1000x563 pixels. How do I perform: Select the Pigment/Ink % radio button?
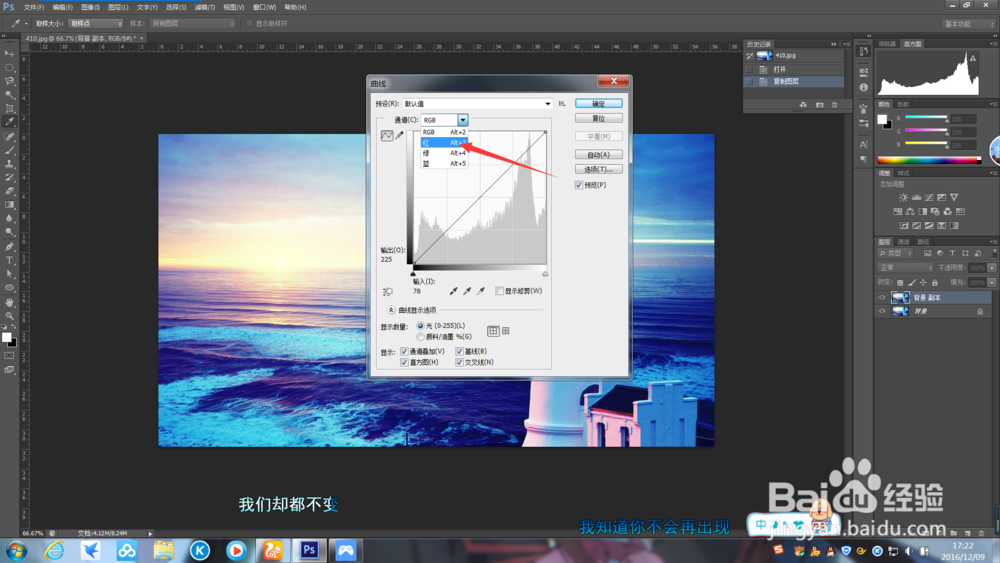(x=420, y=337)
